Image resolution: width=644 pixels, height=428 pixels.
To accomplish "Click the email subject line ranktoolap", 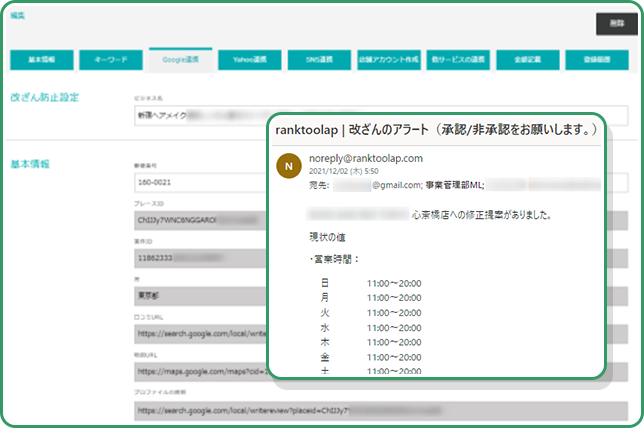I will coord(436,130).
